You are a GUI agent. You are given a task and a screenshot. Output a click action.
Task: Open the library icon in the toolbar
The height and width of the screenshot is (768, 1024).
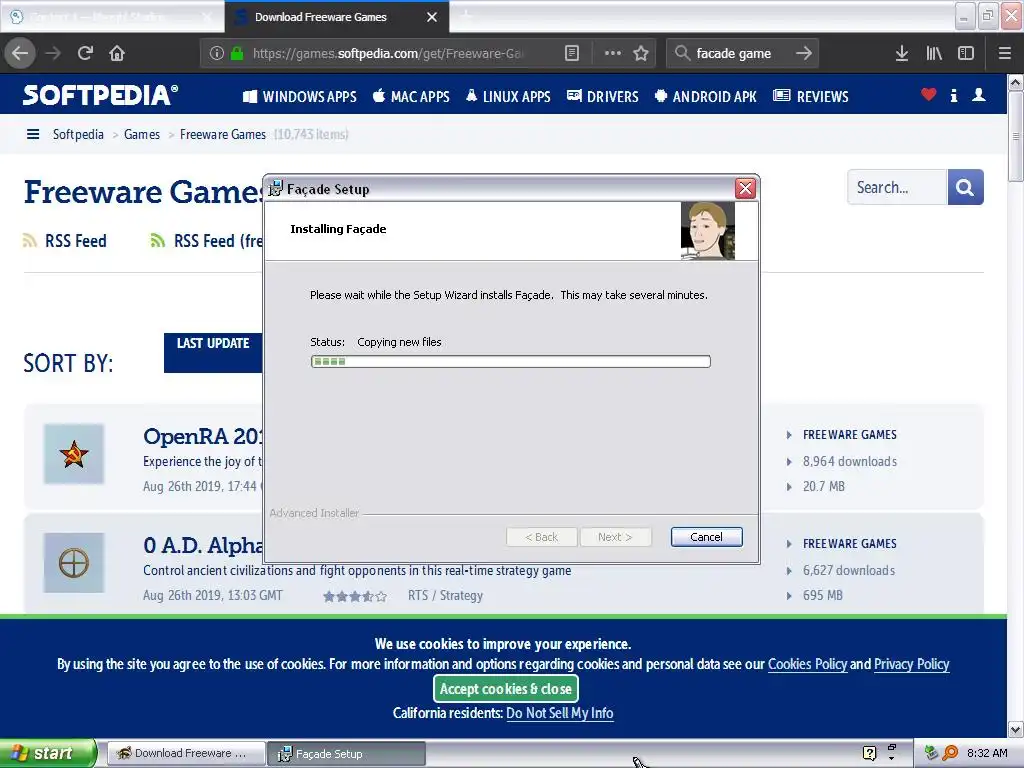(934, 53)
